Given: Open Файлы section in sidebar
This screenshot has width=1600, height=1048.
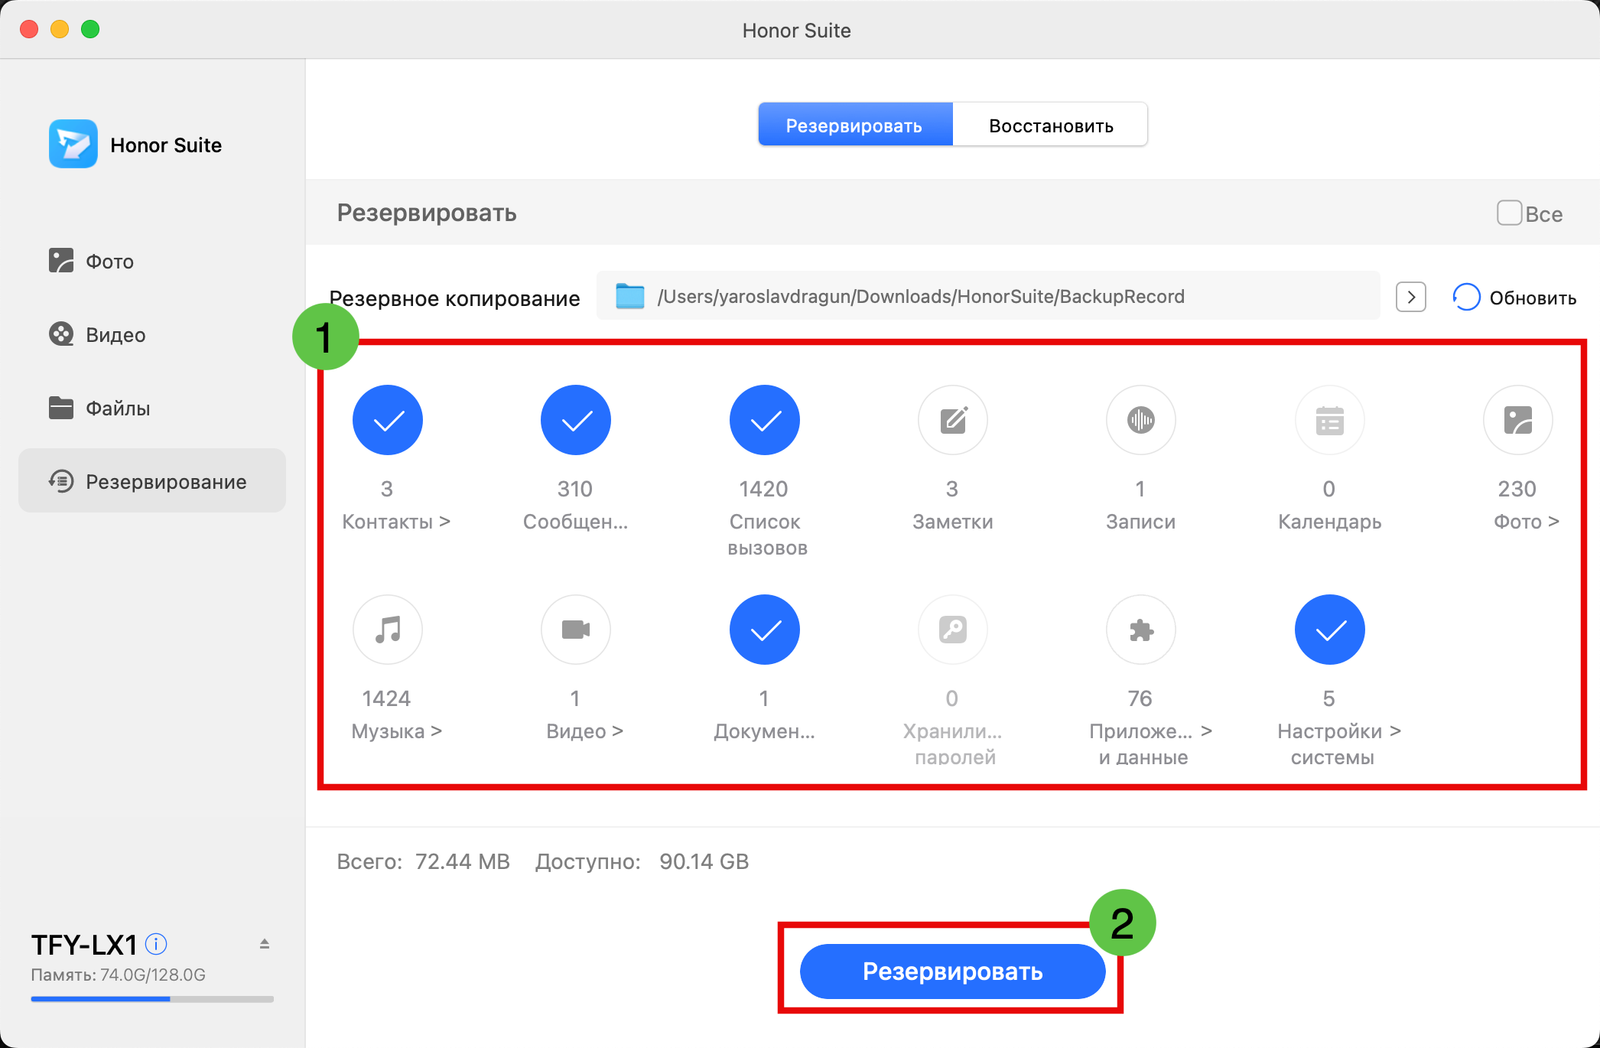Looking at the screenshot, I should [152, 408].
